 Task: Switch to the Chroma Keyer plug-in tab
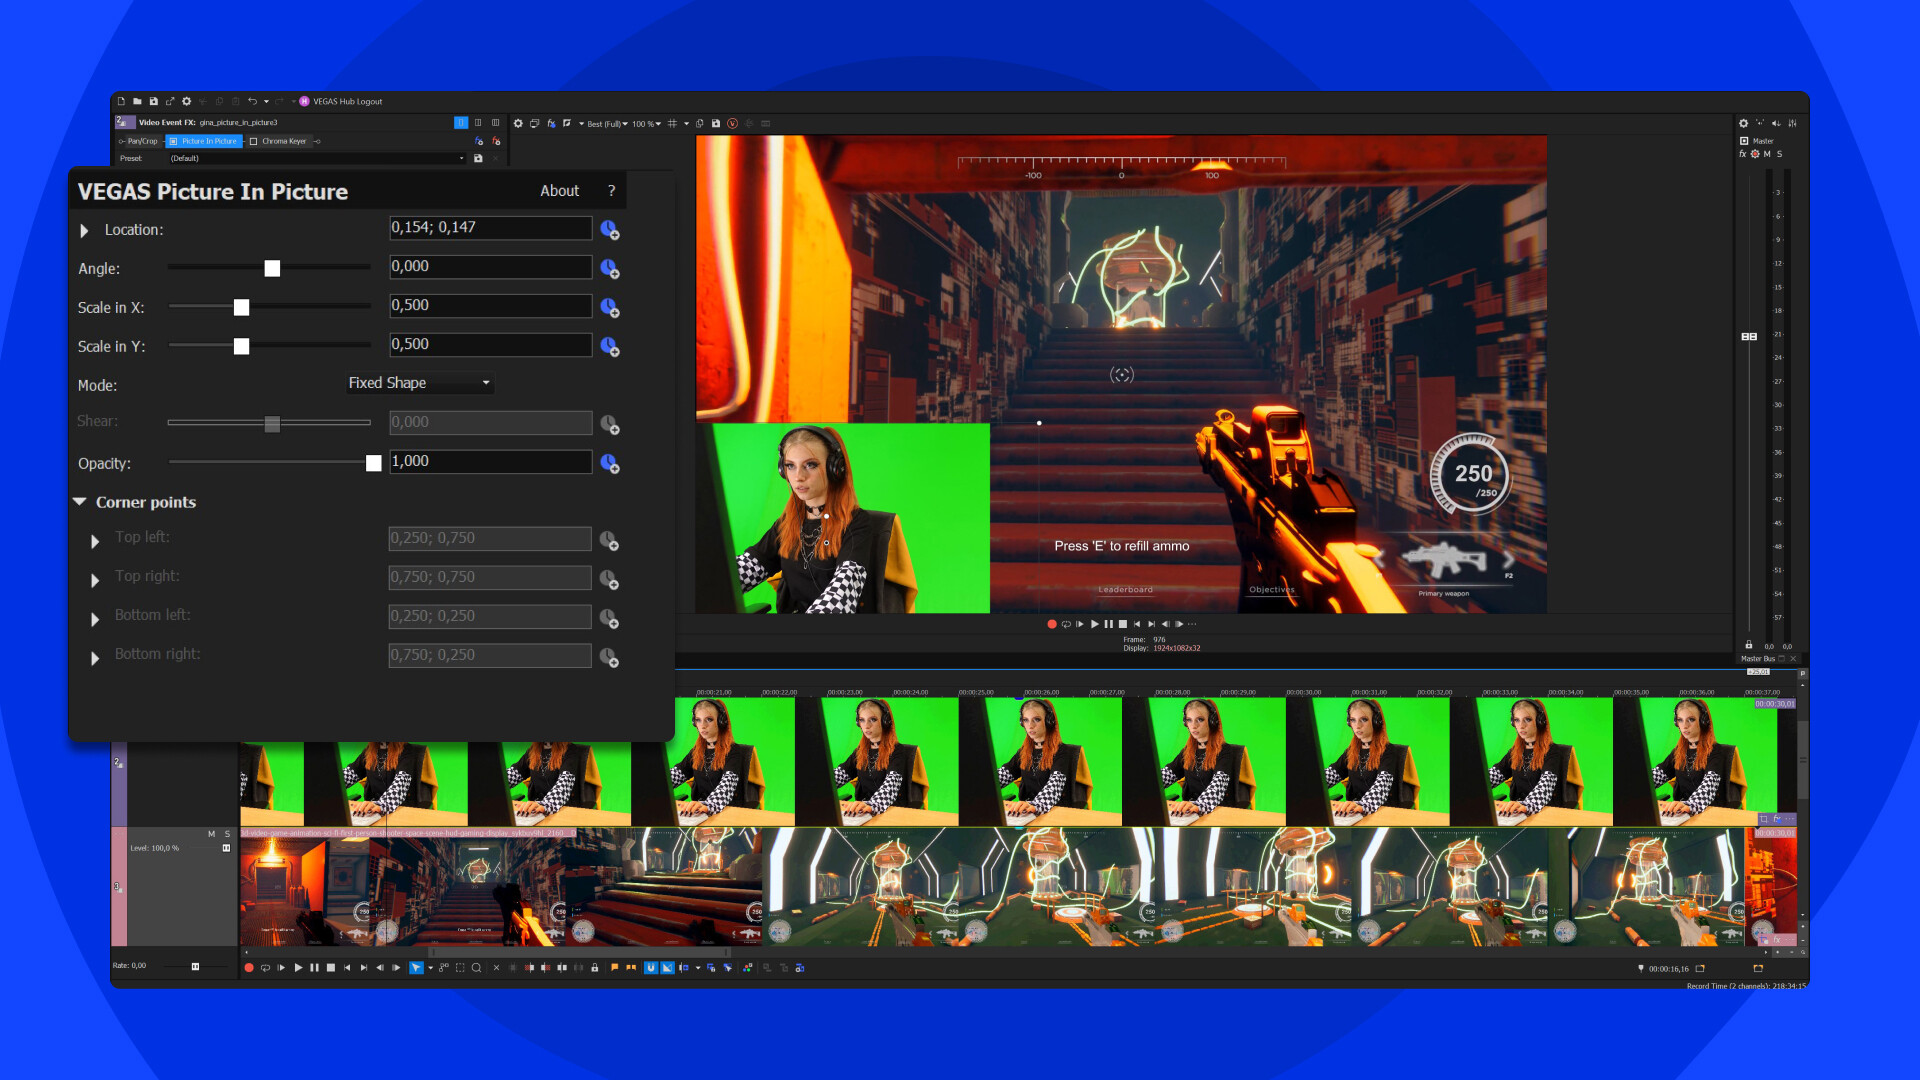[283, 141]
